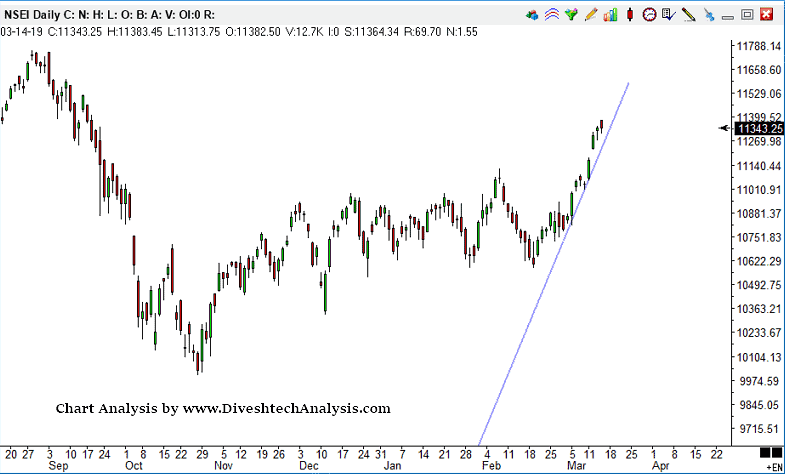Click the Mar month label on date axis
Screen dimensions: 785x474
(576, 466)
